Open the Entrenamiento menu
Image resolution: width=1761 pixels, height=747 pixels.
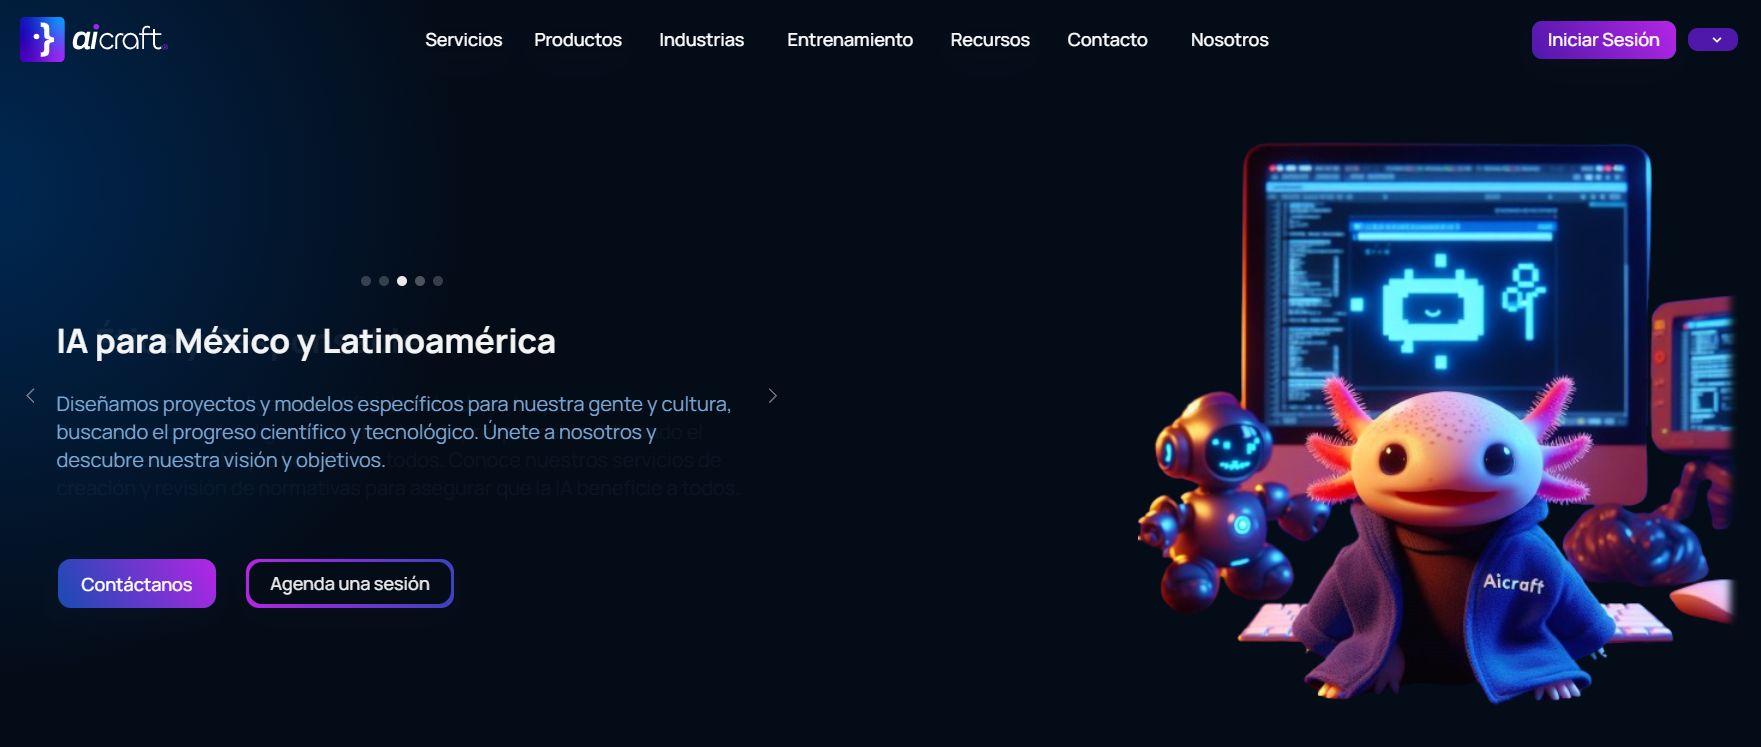click(x=850, y=40)
